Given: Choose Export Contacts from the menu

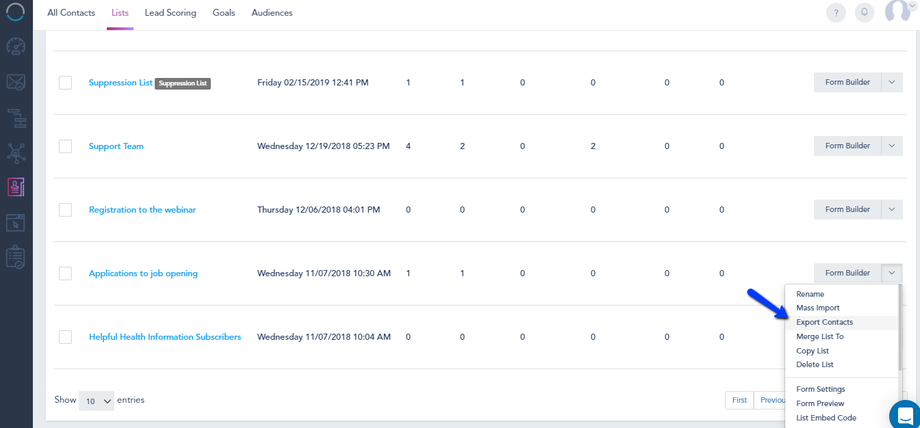Looking at the screenshot, I should 824,322.
